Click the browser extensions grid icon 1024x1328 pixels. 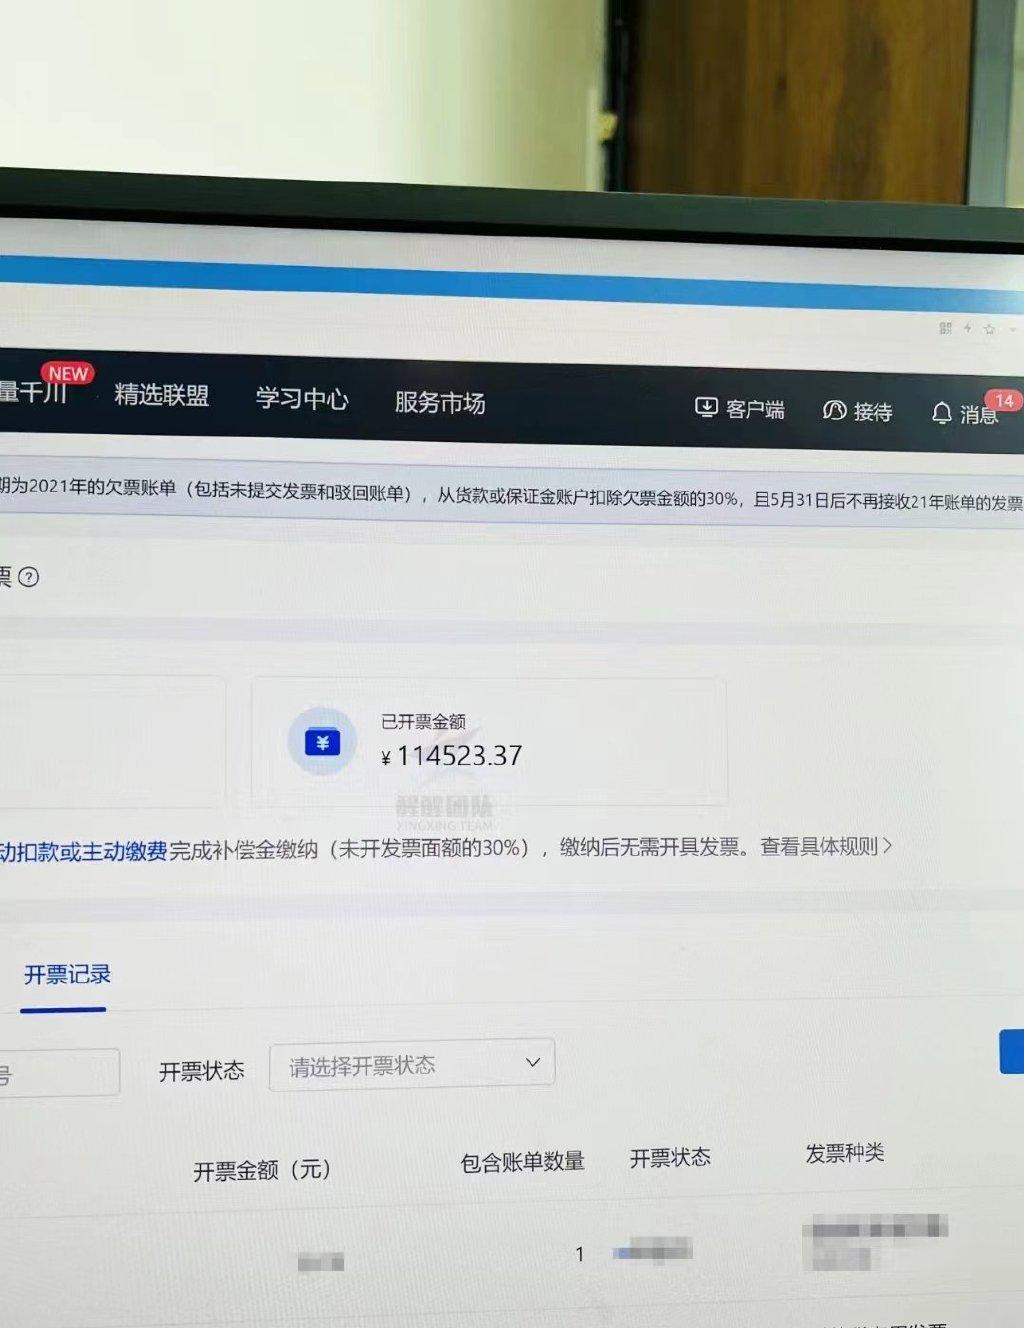point(946,328)
